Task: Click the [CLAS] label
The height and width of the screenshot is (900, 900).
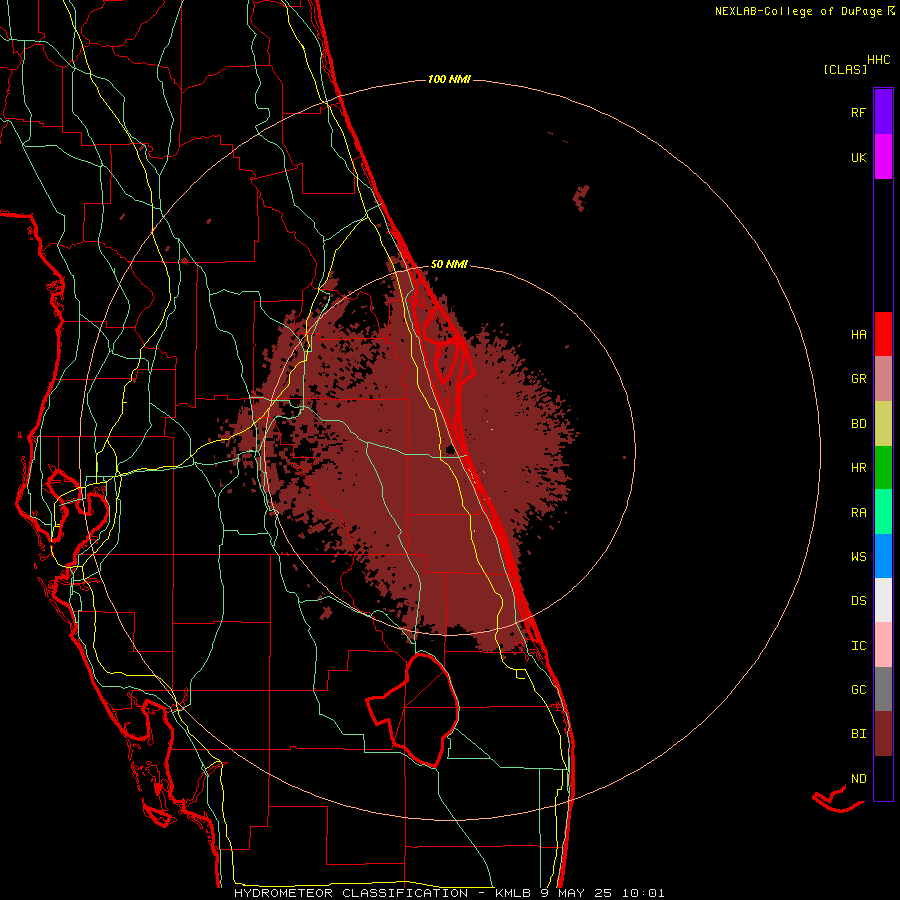Action: tap(845, 70)
